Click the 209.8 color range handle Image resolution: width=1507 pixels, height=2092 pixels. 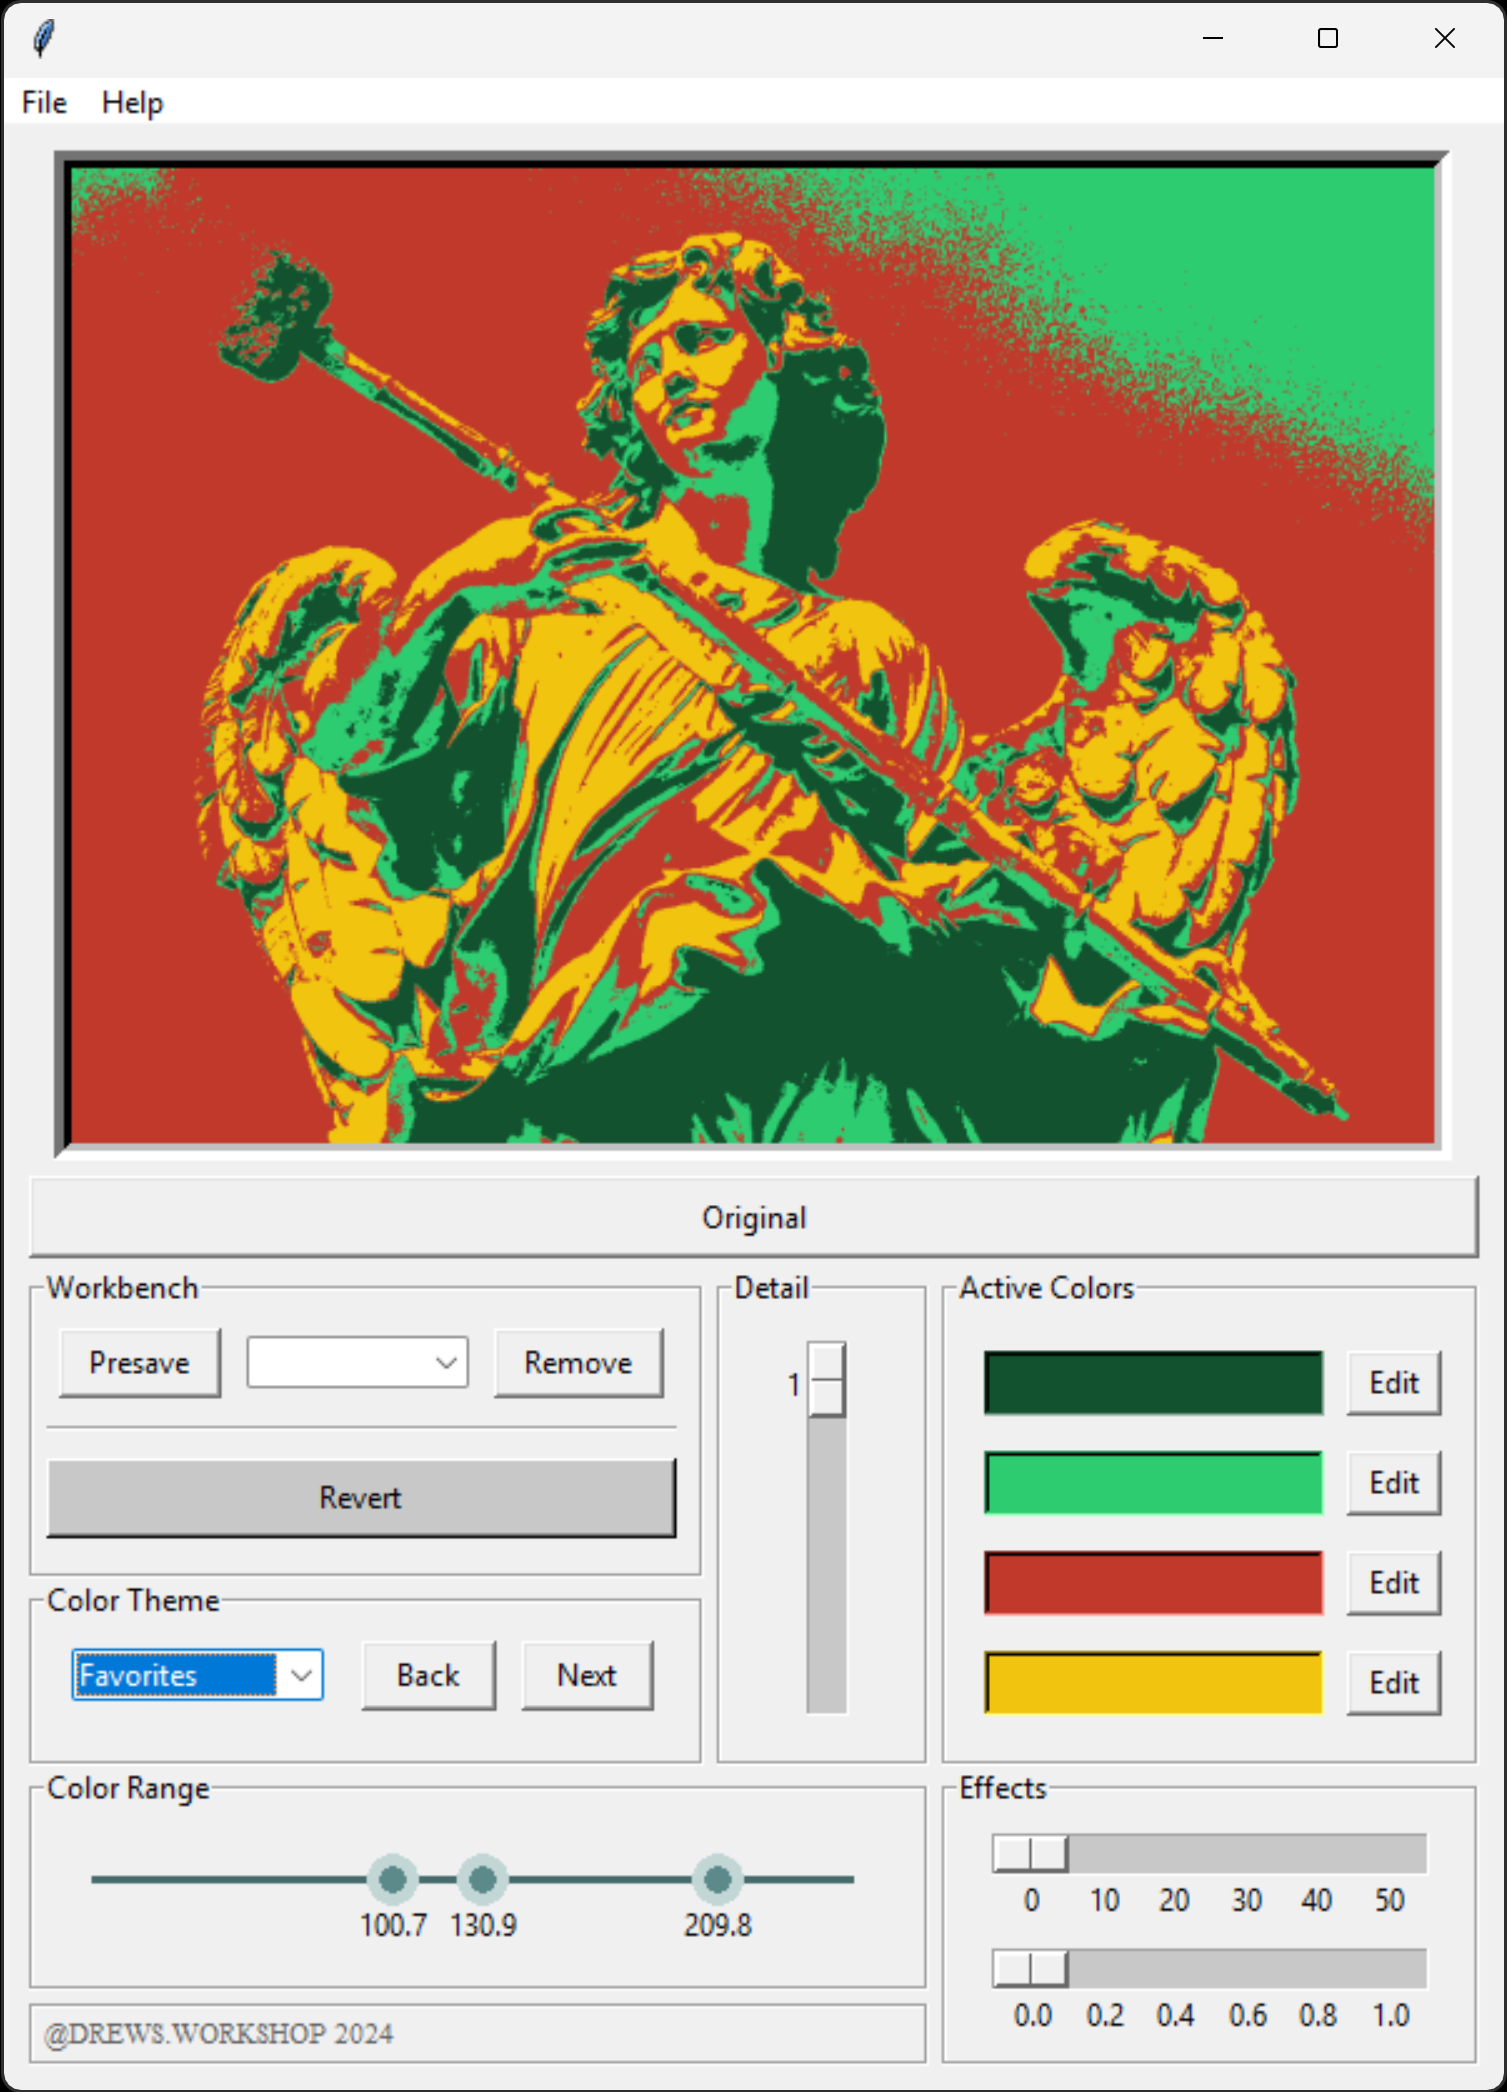[x=717, y=1880]
